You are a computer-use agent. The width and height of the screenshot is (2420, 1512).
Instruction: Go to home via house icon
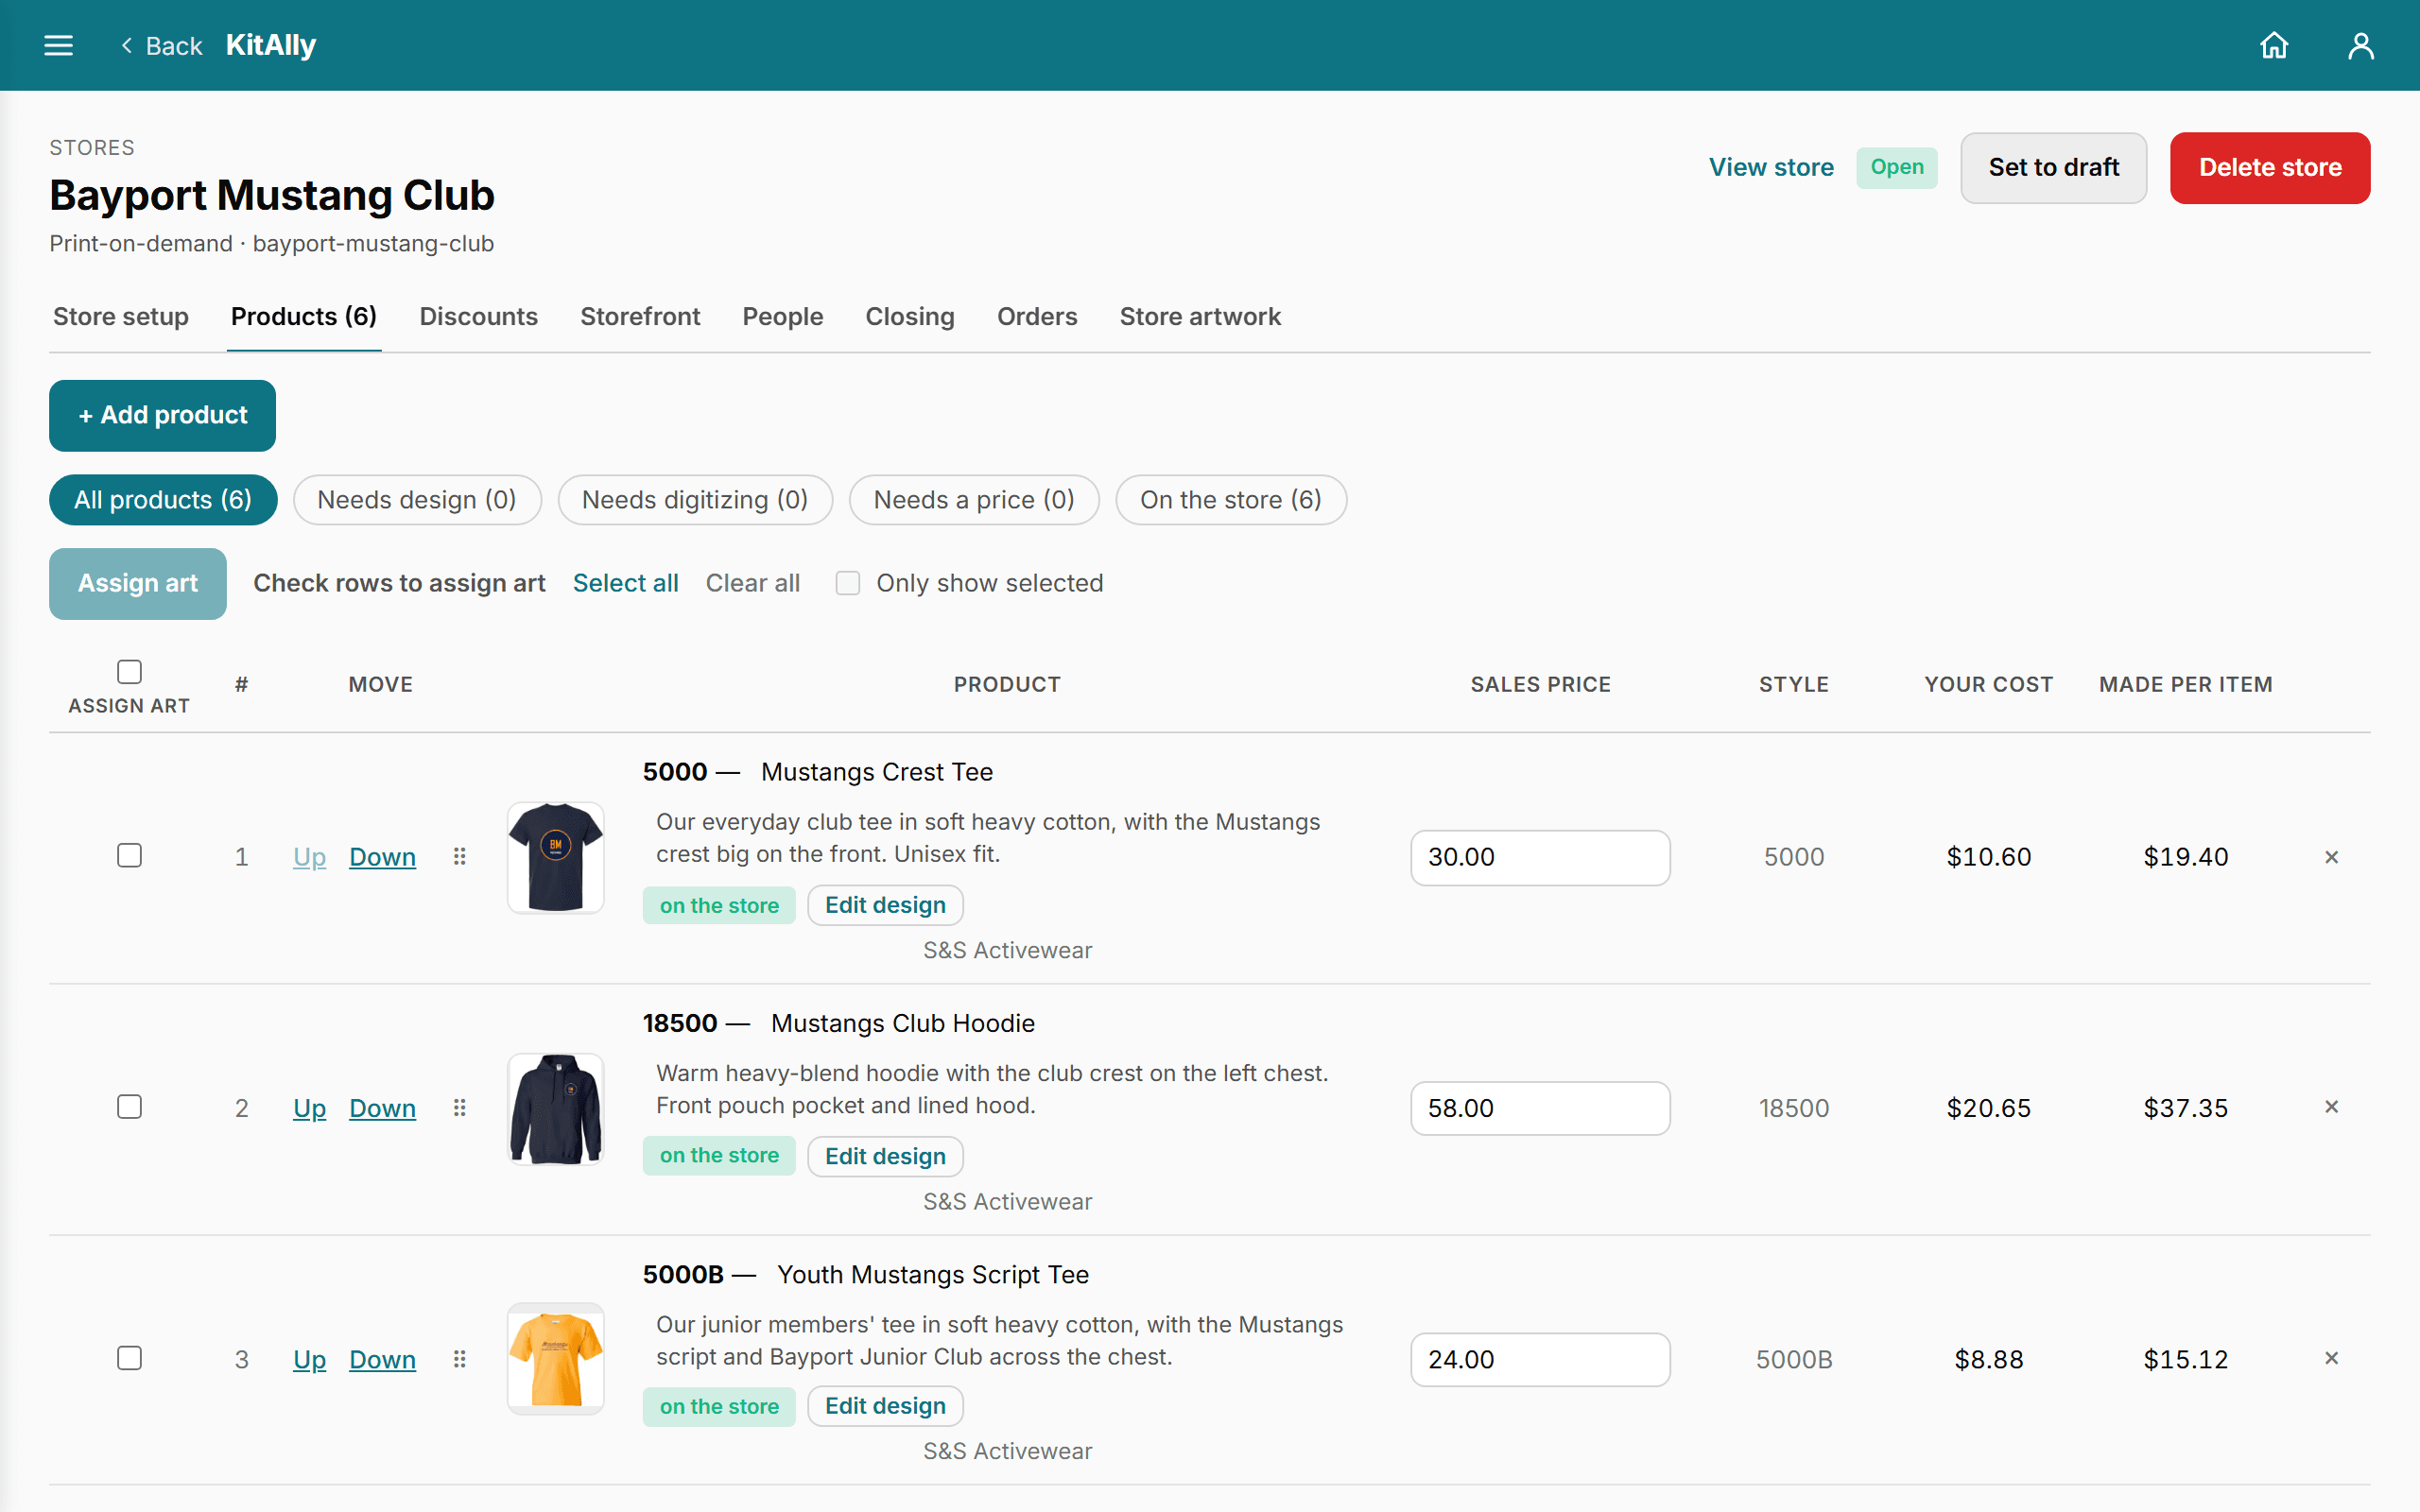tap(2274, 45)
